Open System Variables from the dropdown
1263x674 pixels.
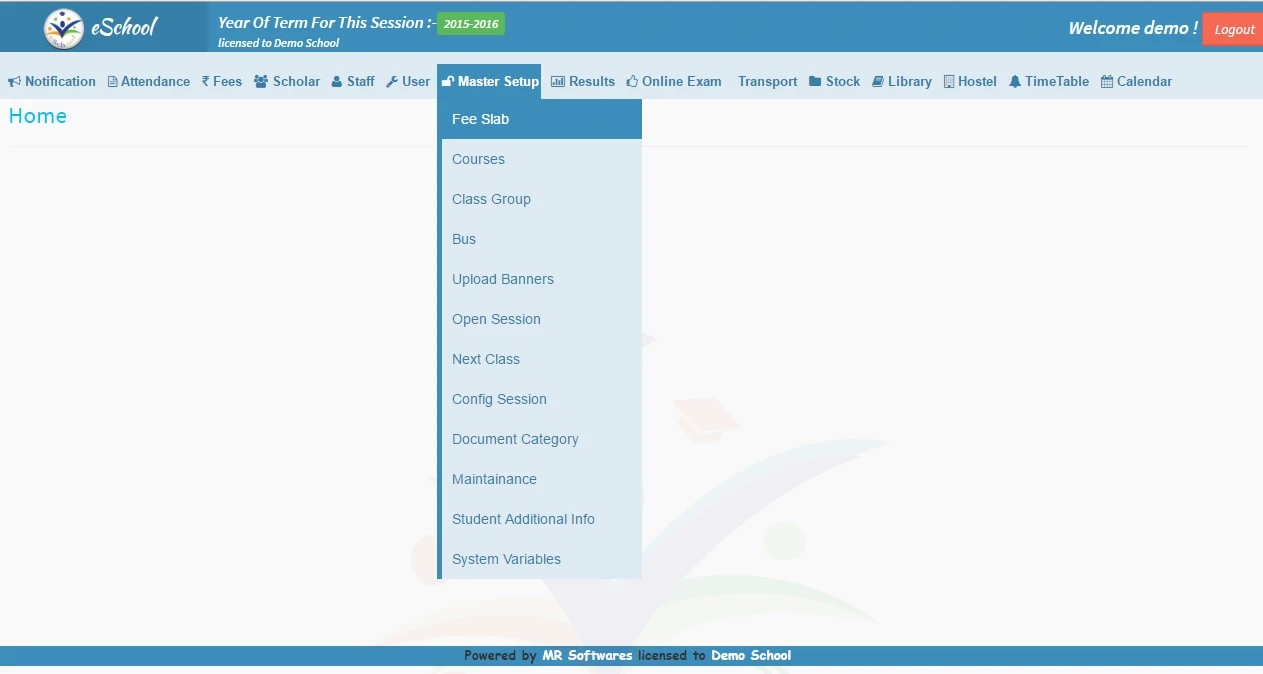pyautogui.click(x=506, y=559)
